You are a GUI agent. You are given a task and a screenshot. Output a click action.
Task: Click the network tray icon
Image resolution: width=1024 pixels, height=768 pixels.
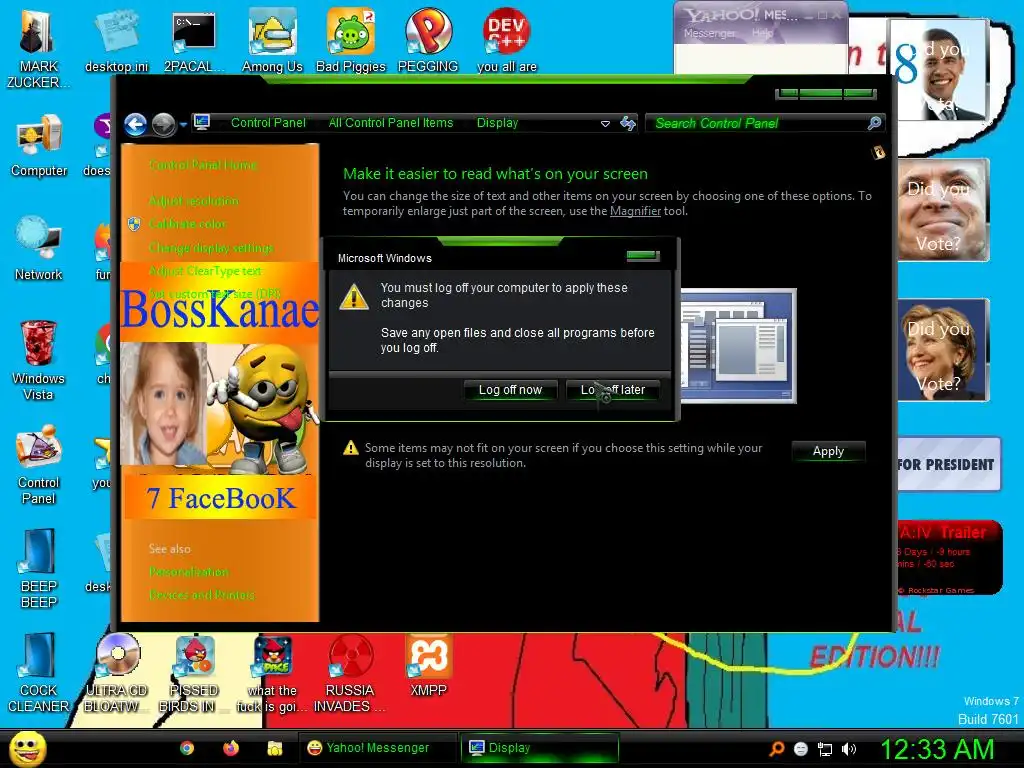pyautogui.click(x=825, y=749)
